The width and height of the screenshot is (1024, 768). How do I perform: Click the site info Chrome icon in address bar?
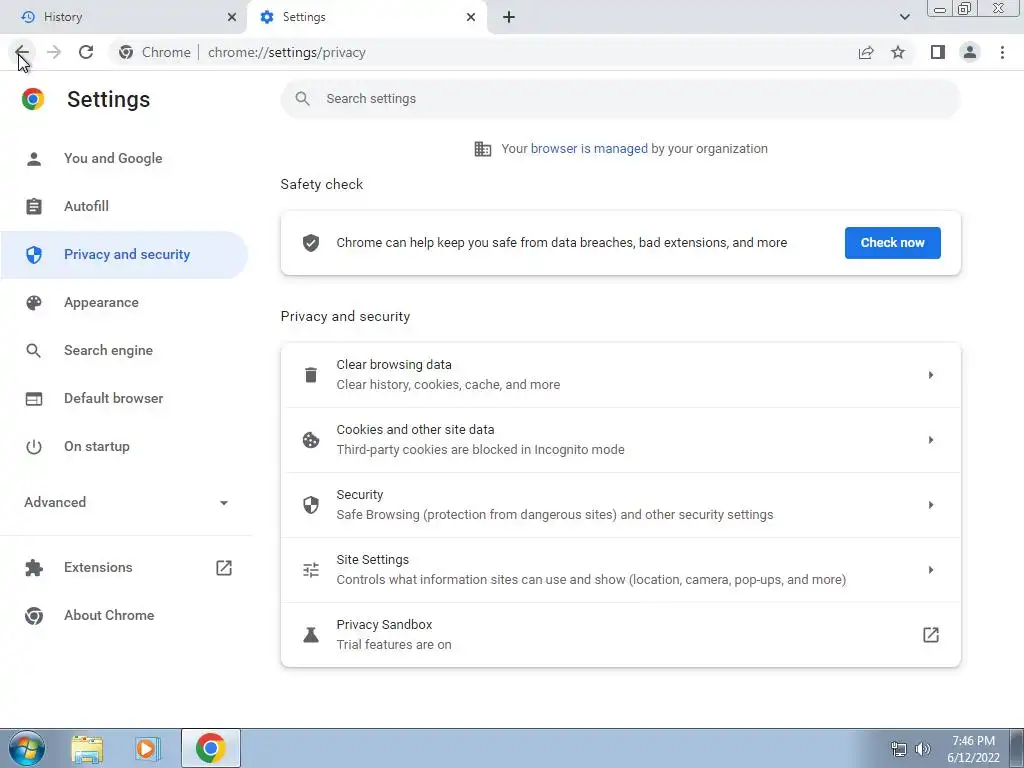(126, 52)
